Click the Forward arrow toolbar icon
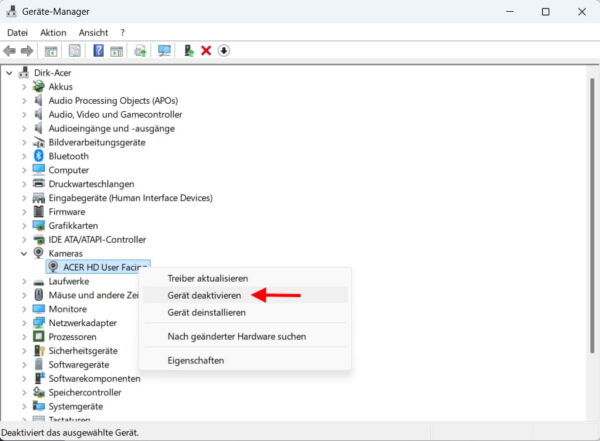The height and width of the screenshot is (441, 600). (27, 51)
